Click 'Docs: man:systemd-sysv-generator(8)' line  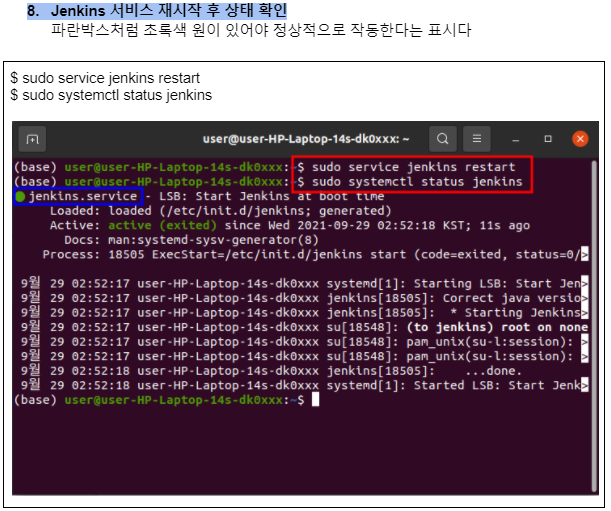(191, 240)
